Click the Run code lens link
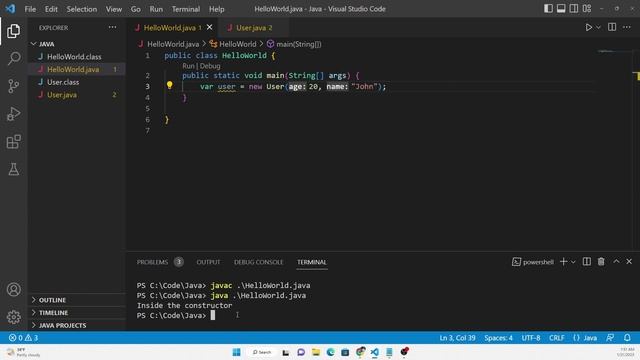This screenshot has height=360, width=640. 188,66
